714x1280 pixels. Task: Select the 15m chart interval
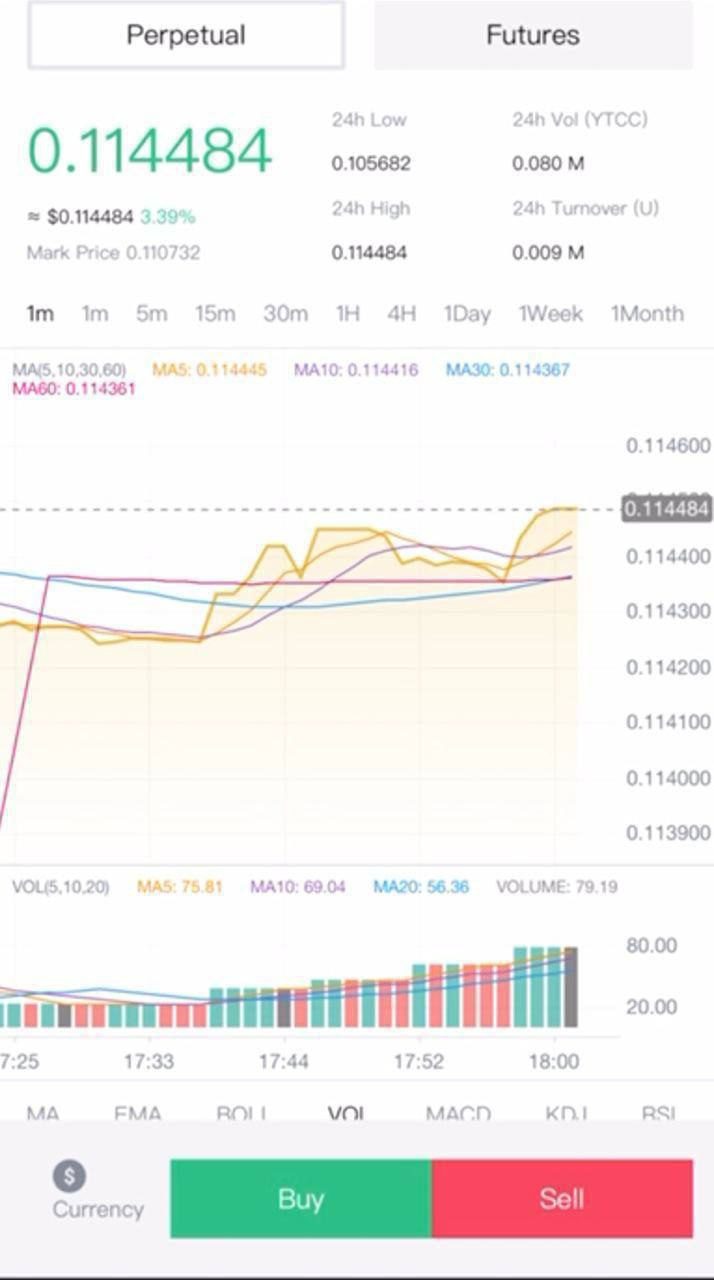(x=214, y=314)
